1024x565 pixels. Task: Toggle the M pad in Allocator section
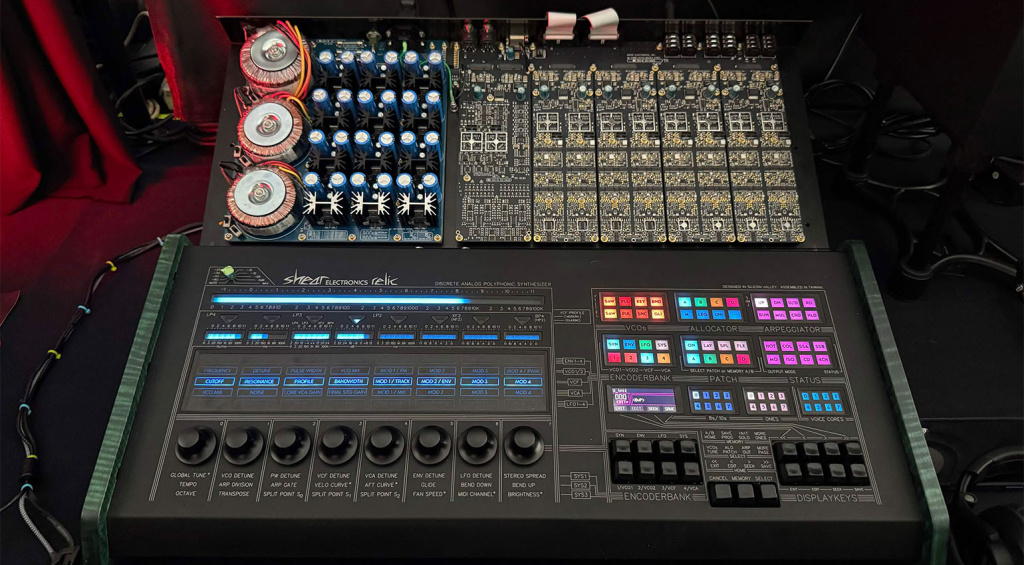tap(686, 314)
